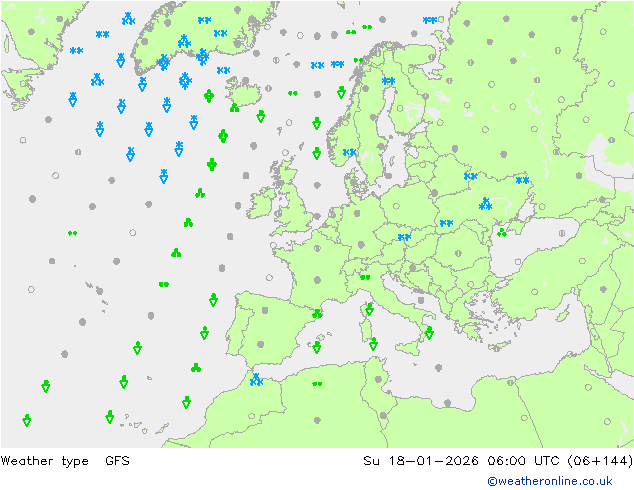Viewport: 634px width, 490px height.
Task: Click the green shower symbol over Calabria, southern Italy
Action: click(429, 333)
